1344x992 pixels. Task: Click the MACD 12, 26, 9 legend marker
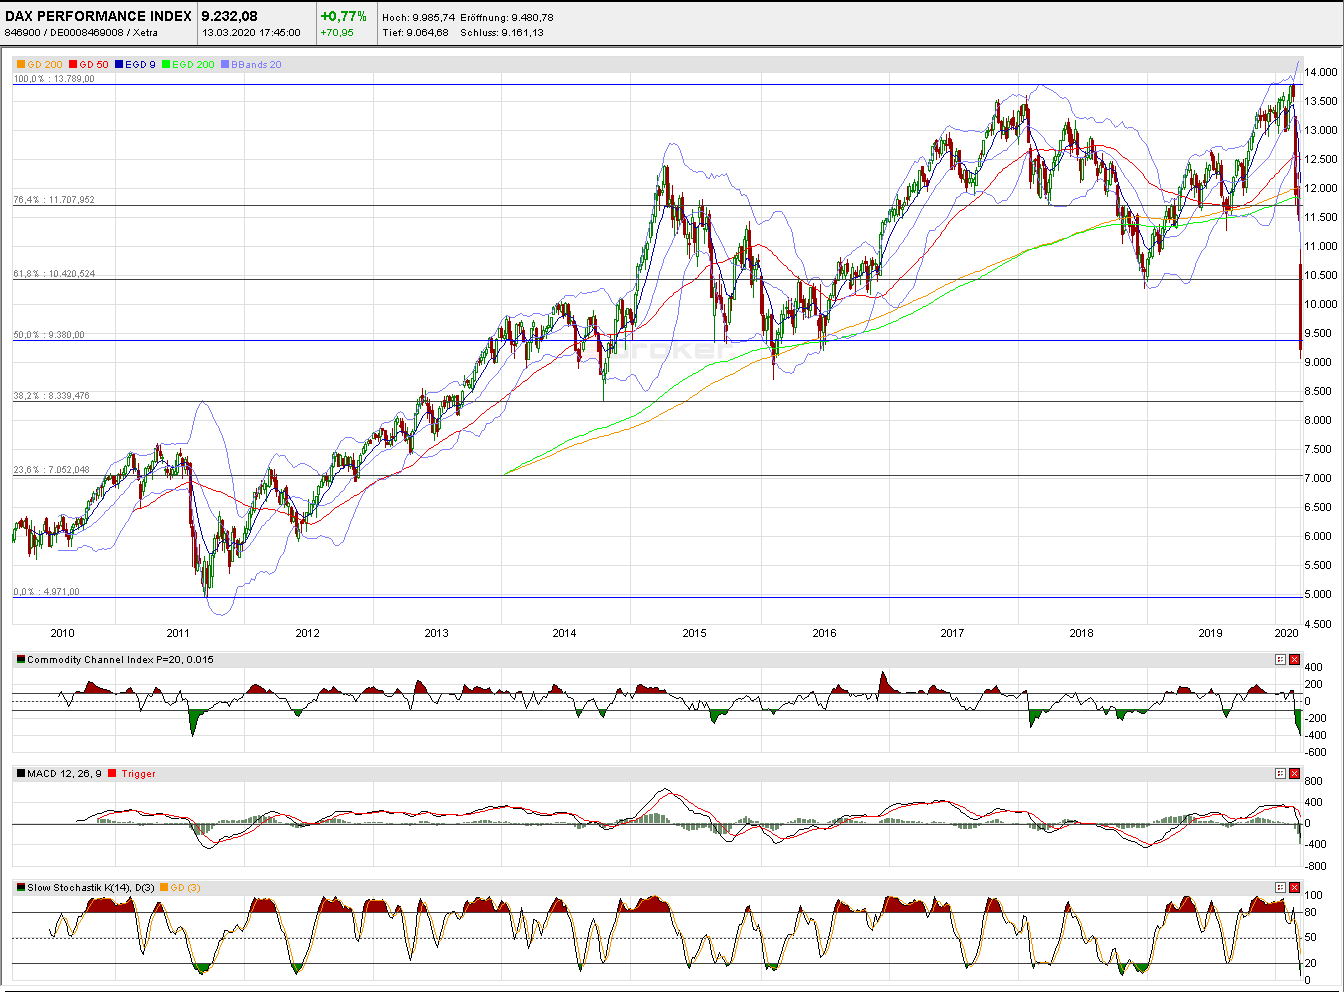coord(22,773)
